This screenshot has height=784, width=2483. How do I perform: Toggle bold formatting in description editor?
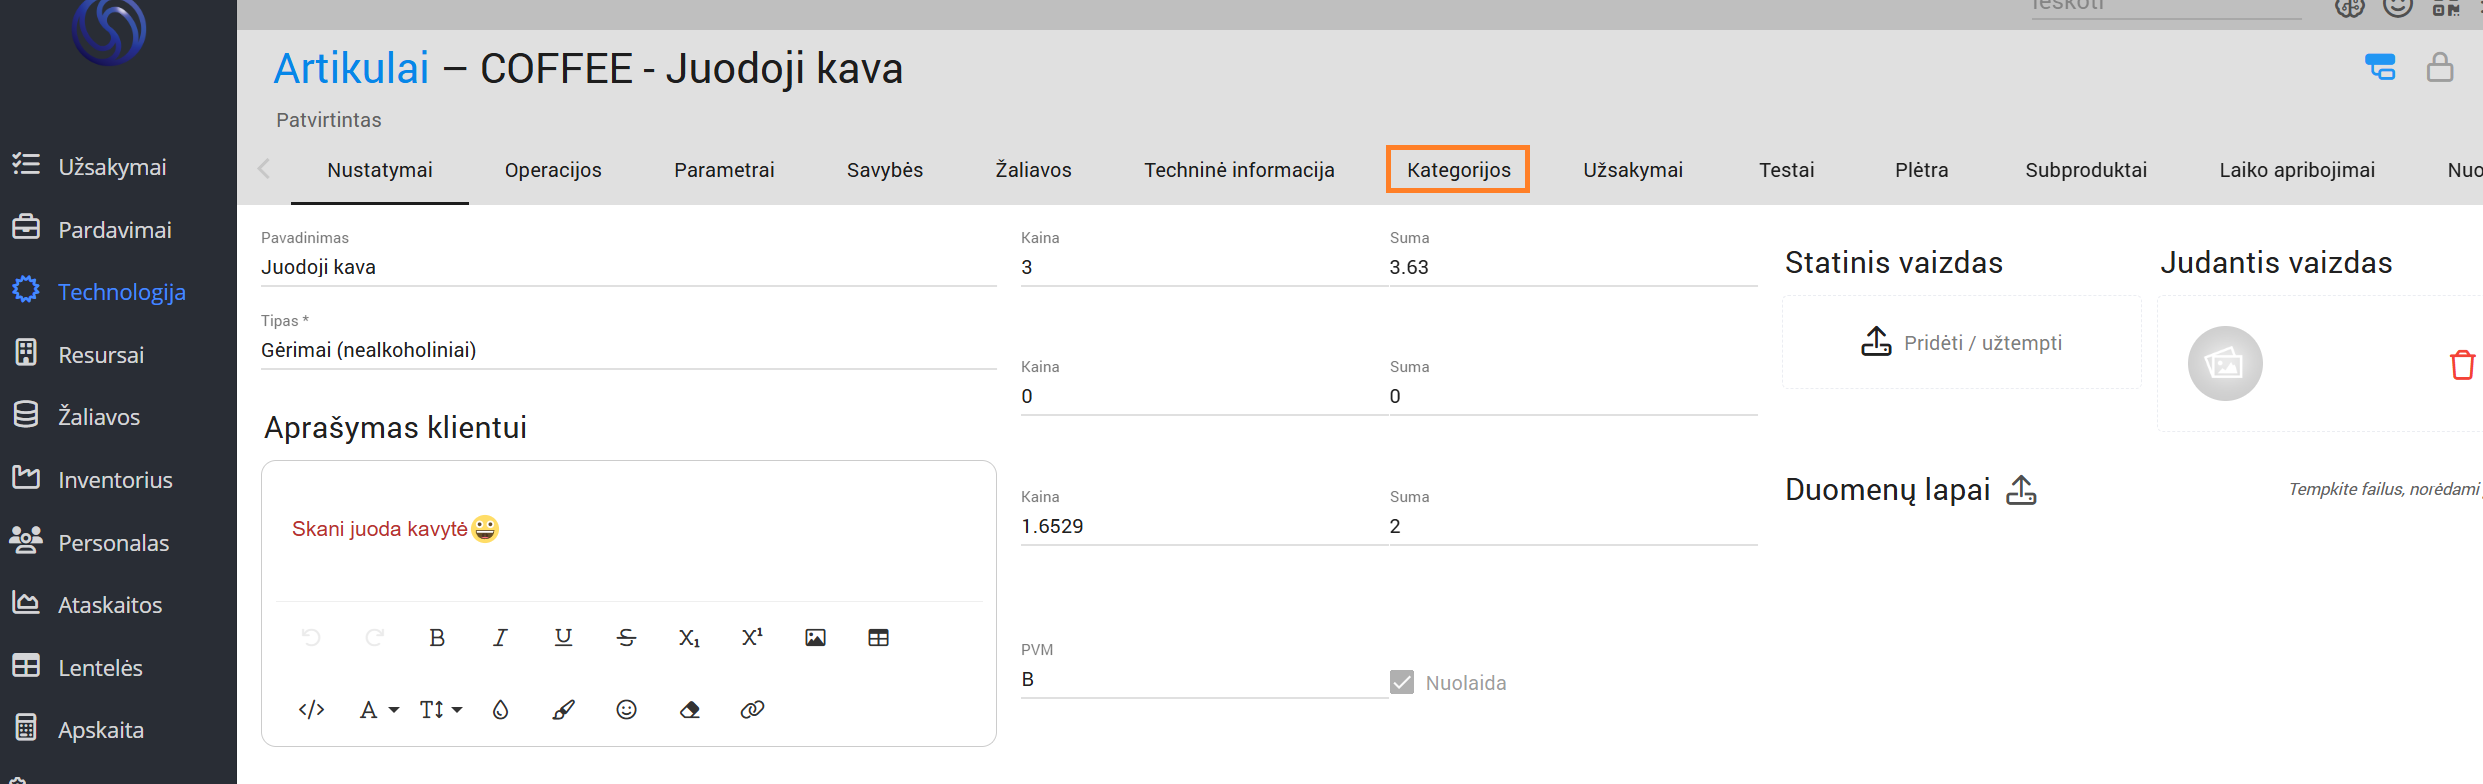437,638
